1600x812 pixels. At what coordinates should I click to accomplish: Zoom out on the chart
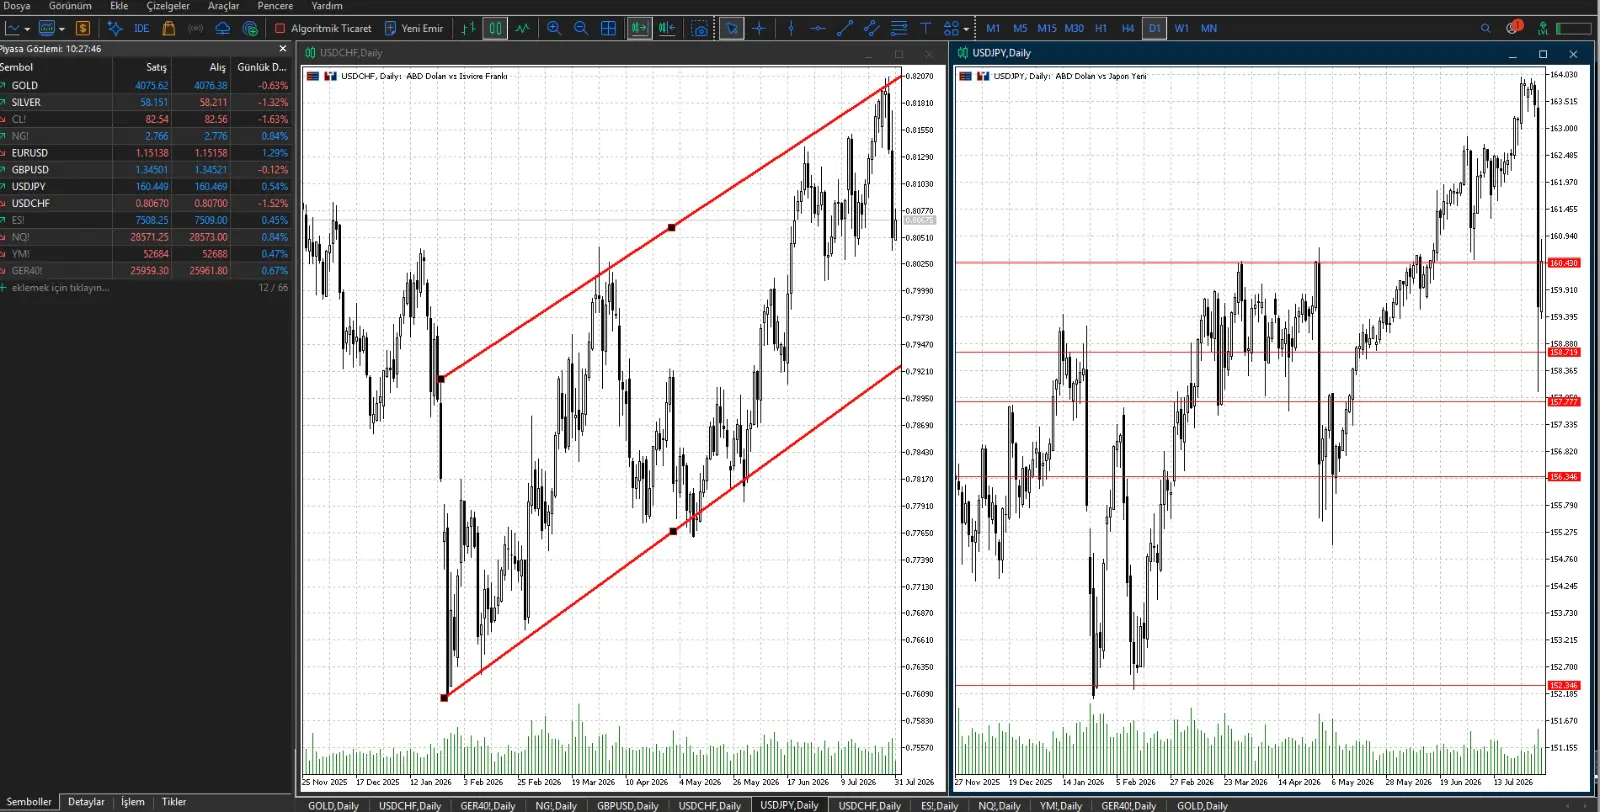click(581, 28)
